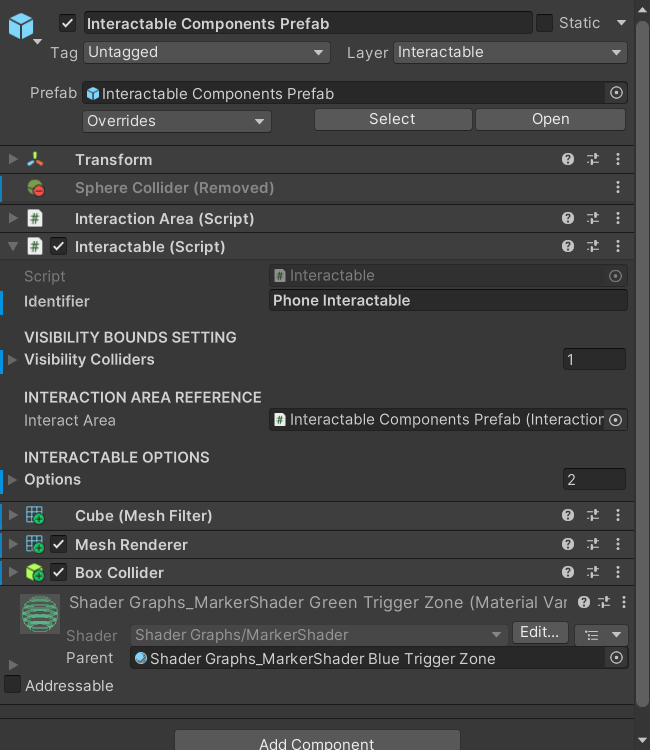Expand Visibility Colliders list
The image size is (650, 750).
point(13,359)
